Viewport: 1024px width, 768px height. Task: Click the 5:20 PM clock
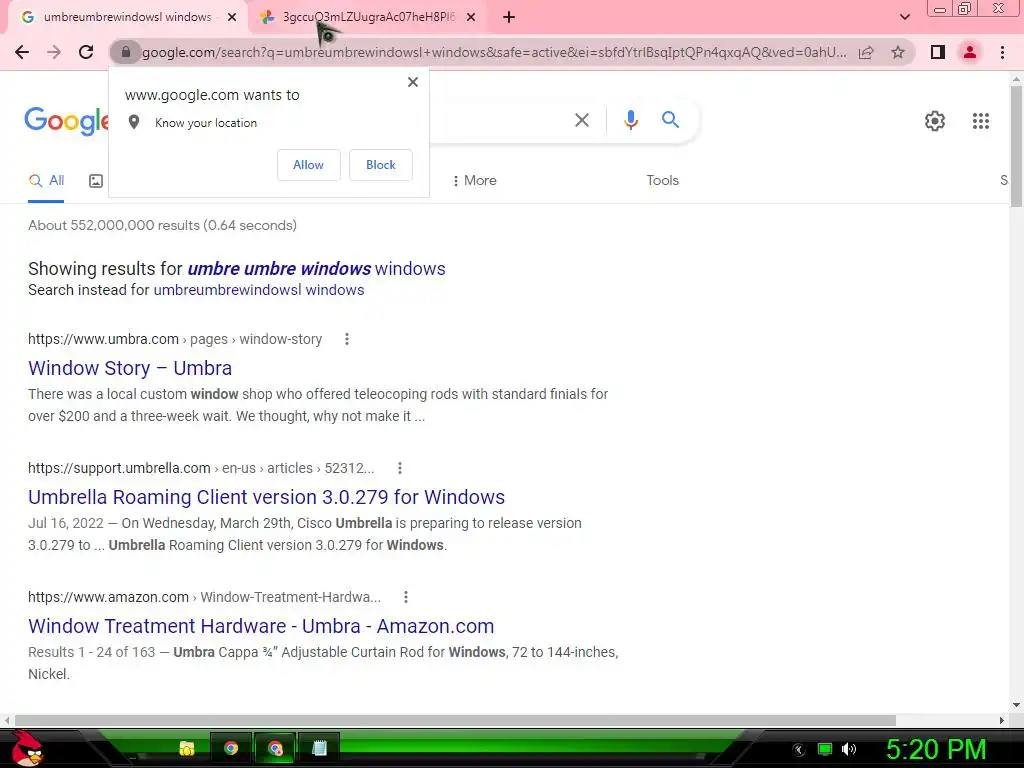click(935, 749)
